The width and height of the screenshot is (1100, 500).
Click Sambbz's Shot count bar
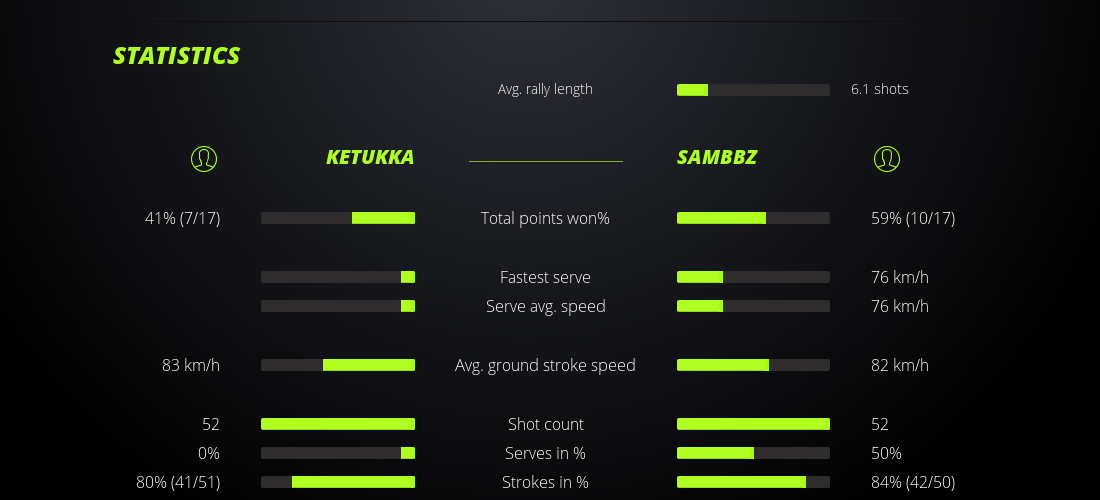click(753, 424)
